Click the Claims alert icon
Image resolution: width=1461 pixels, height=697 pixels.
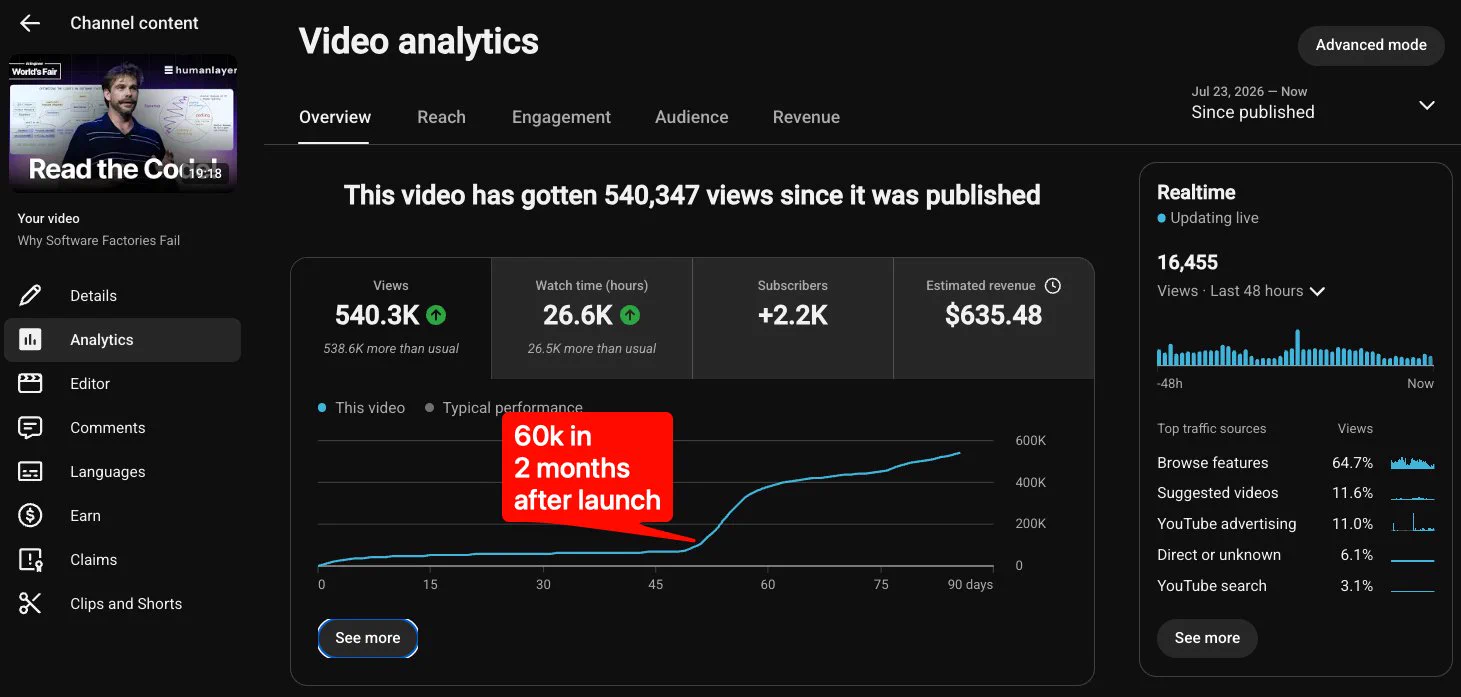pyautogui.click(x=30, y=559)
